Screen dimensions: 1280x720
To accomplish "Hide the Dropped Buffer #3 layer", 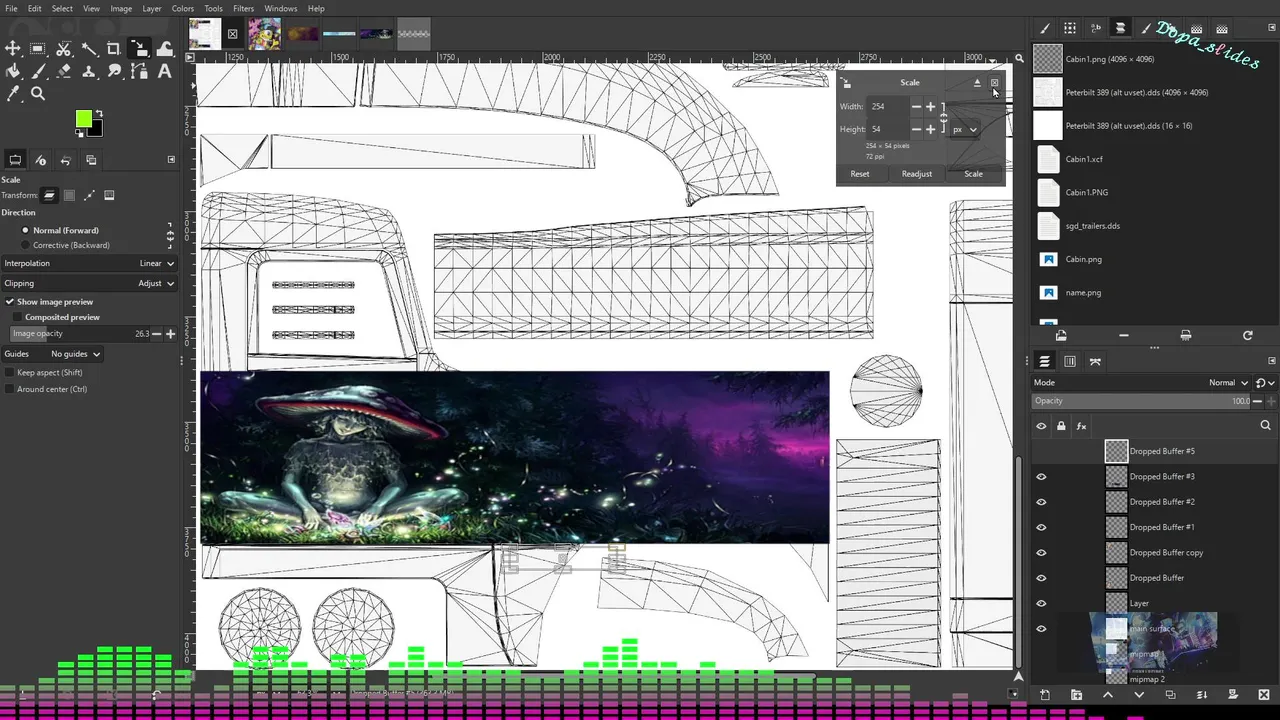I will [x=1041, y=477].
